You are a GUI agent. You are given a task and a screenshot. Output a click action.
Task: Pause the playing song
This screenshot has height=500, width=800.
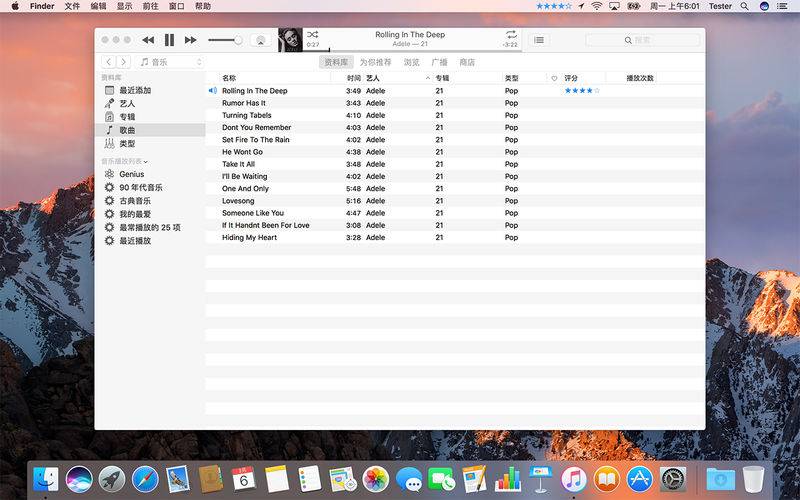pos(169,40)
